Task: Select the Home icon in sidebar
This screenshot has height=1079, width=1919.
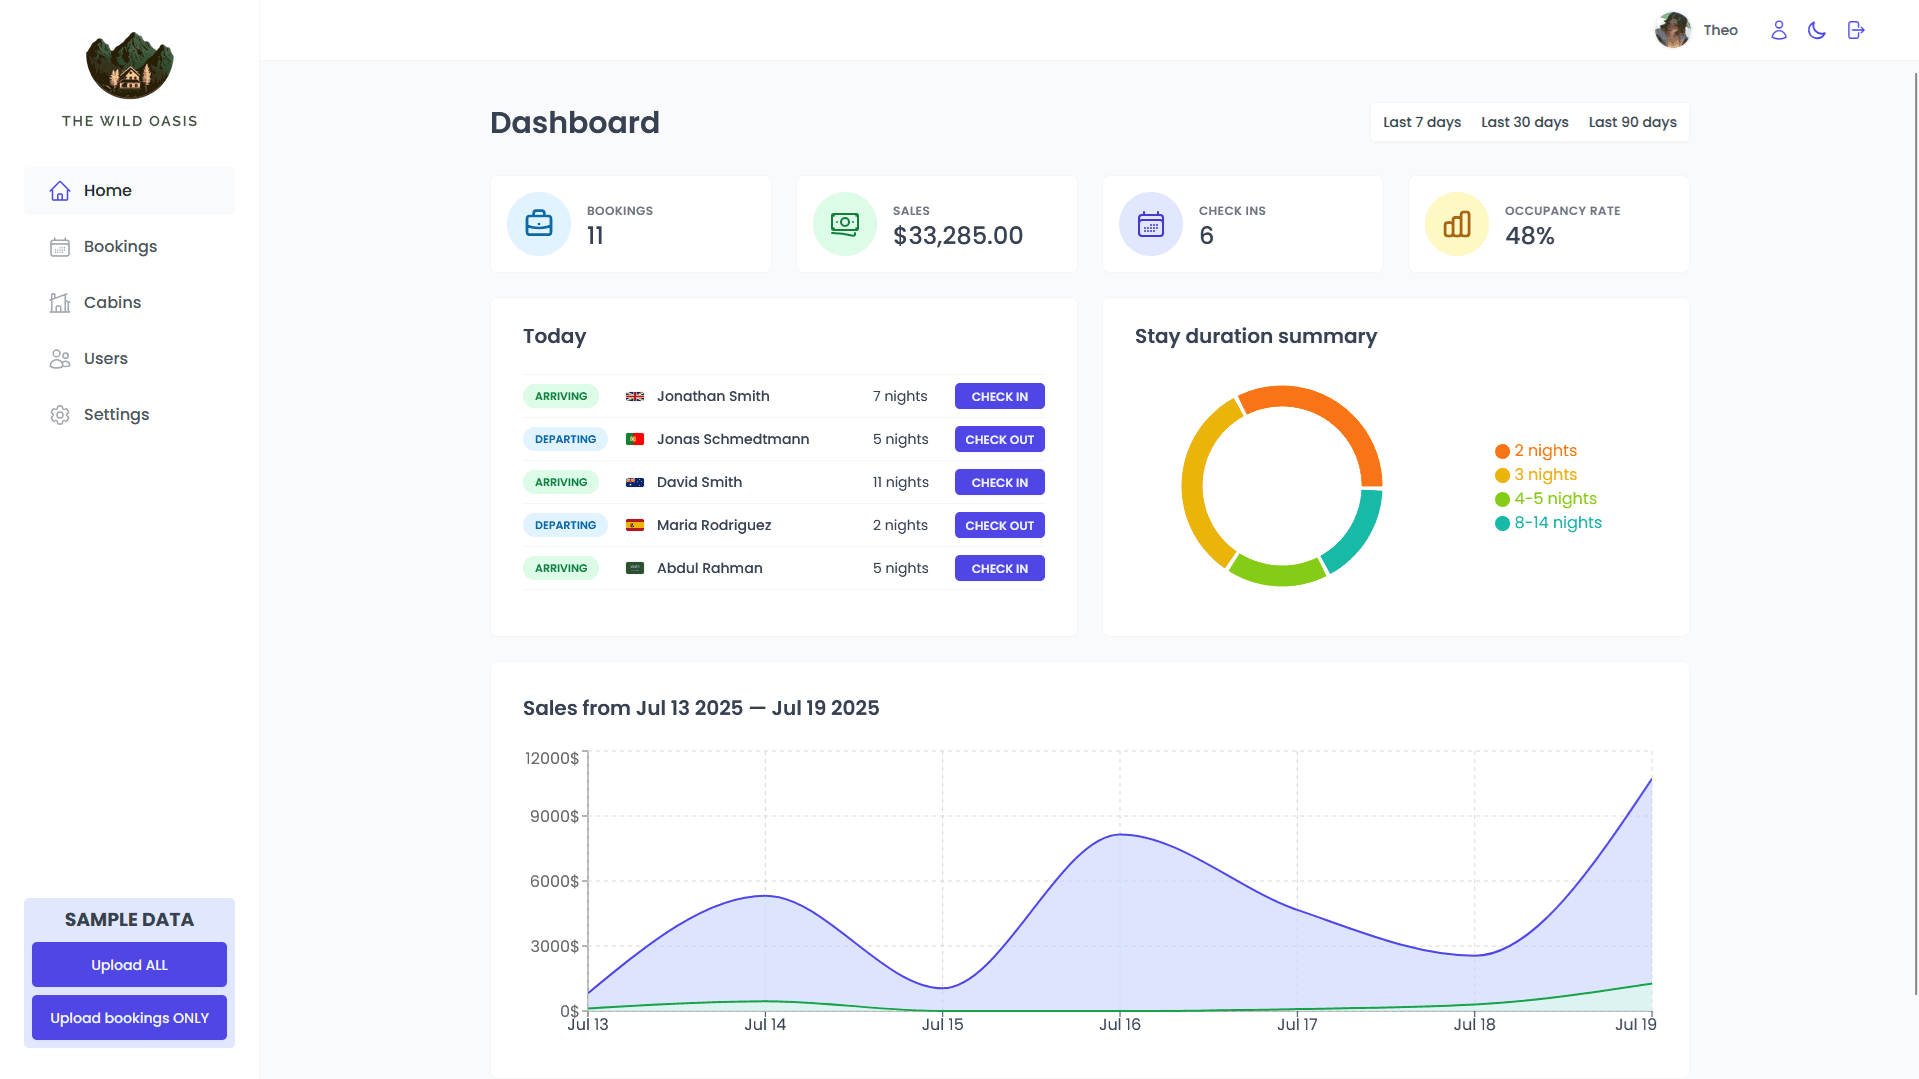Action: 60,190
